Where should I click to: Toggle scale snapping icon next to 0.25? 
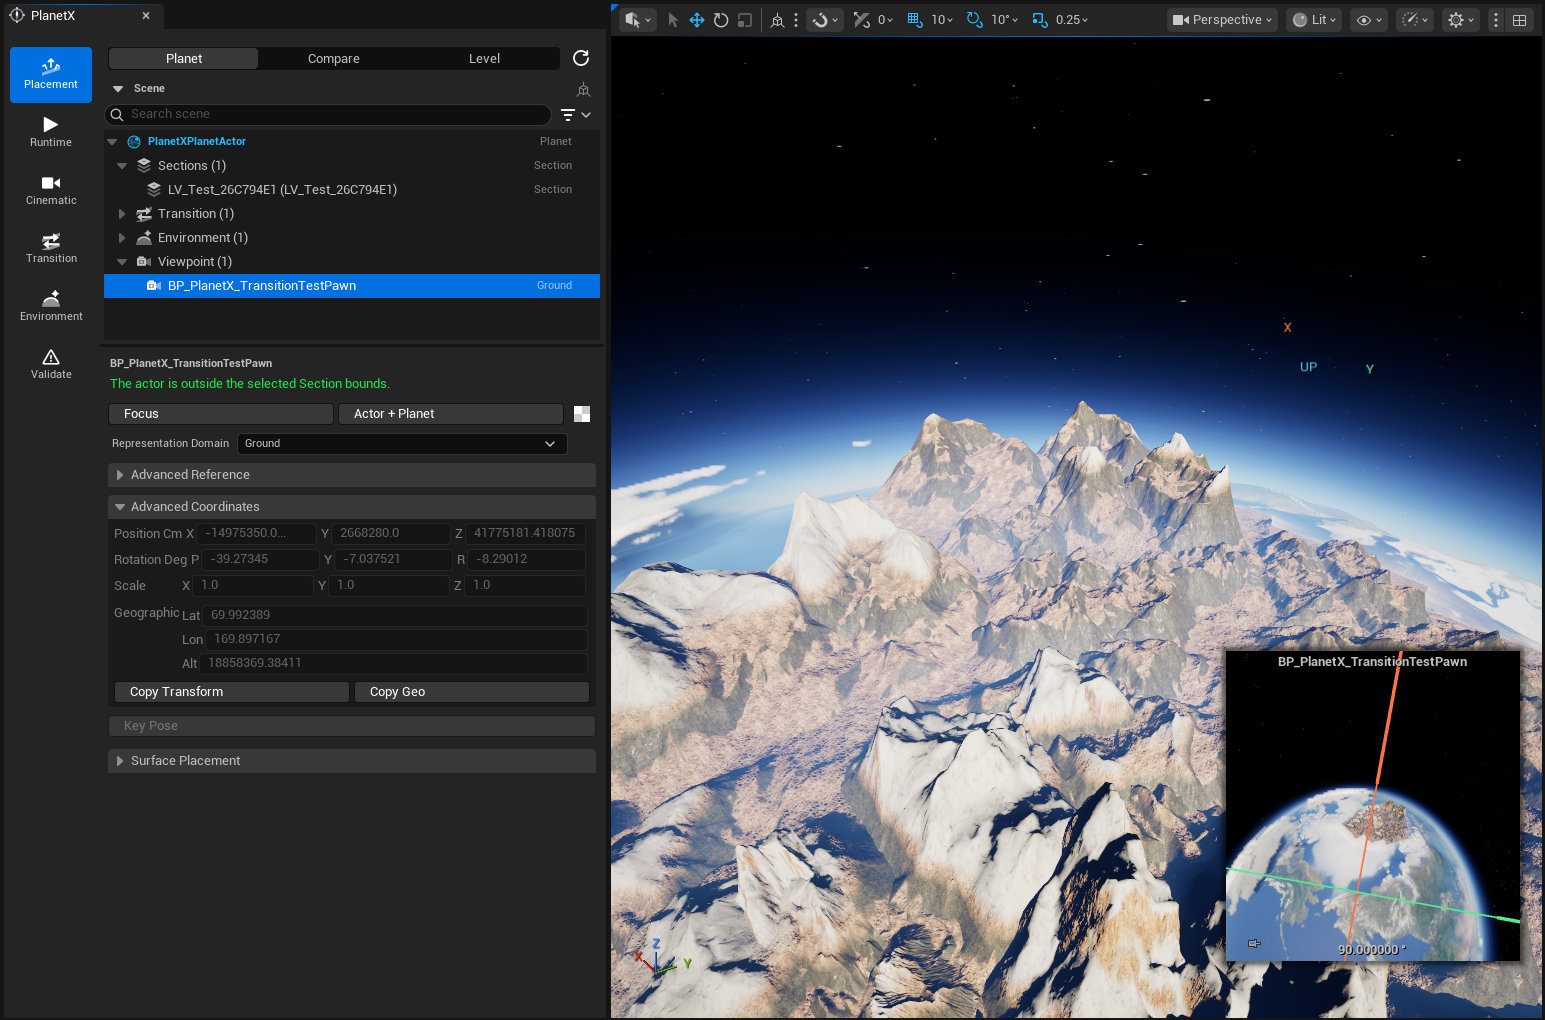pyautogui.click(x=1040, y=20)
